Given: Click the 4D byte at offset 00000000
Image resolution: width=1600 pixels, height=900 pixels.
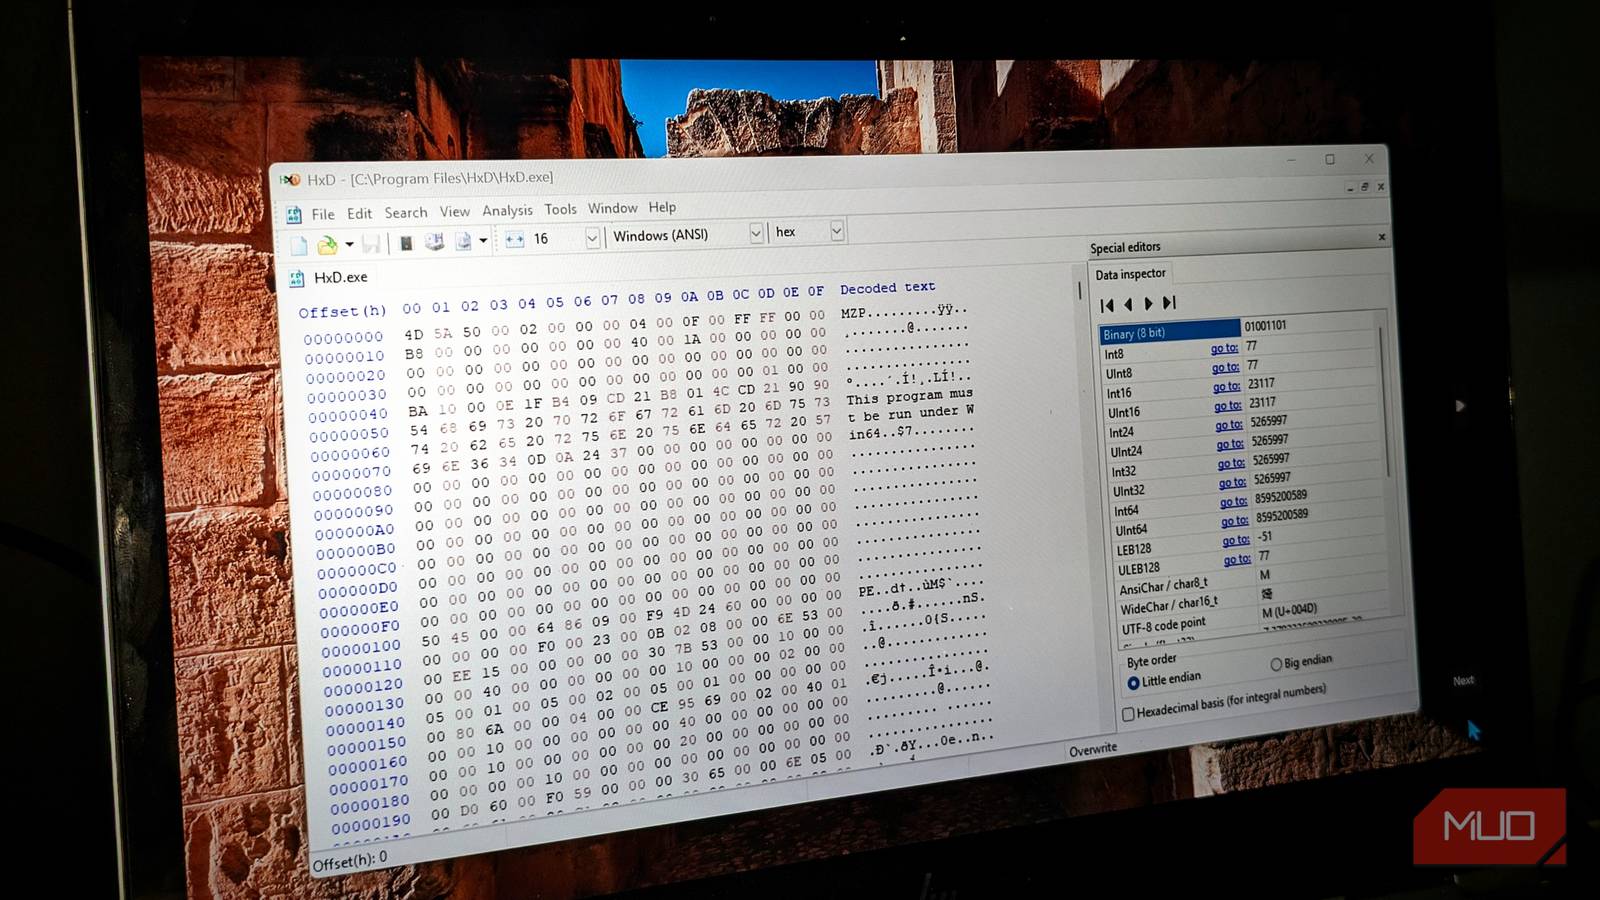Looking at the screenshot, I should (x=413, y=335).
